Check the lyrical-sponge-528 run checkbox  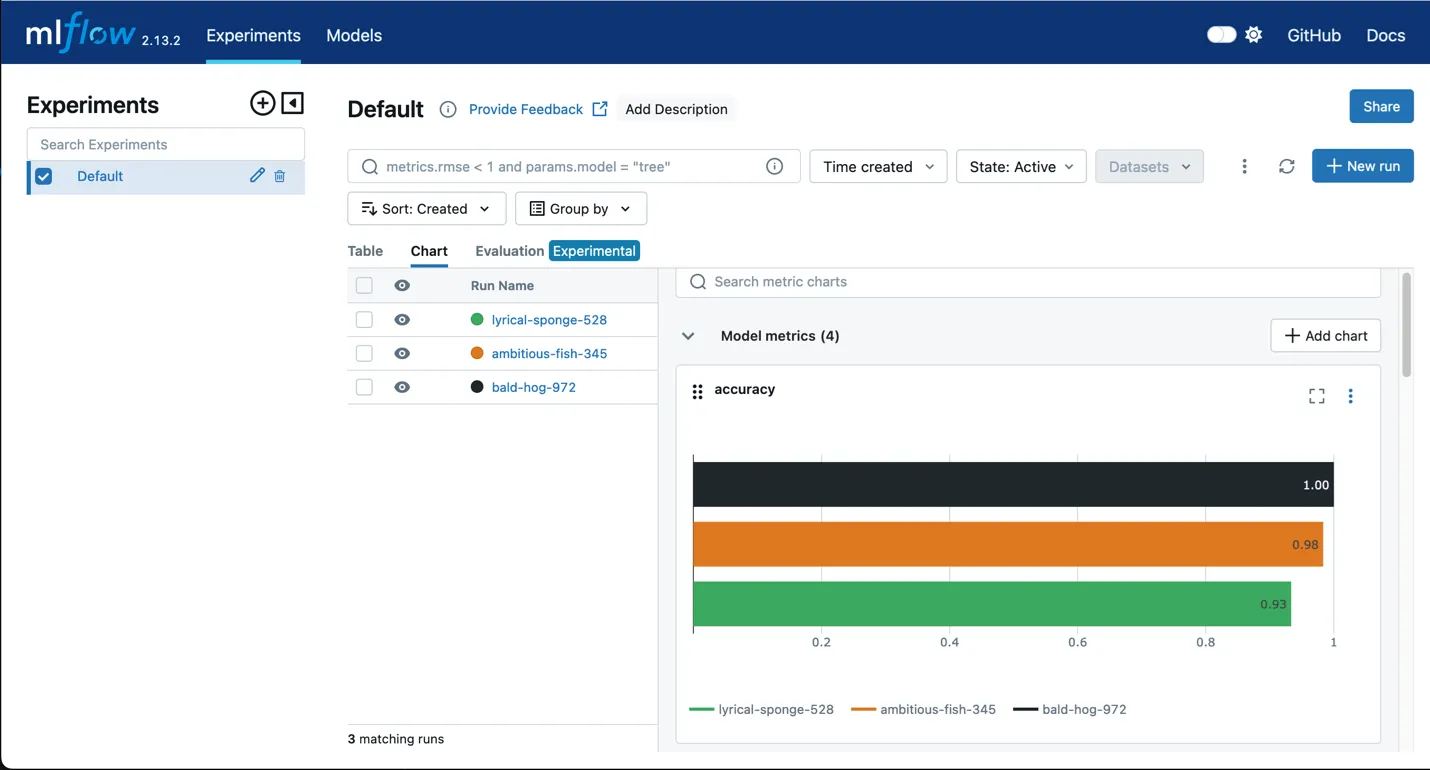[x=364, y=320]
